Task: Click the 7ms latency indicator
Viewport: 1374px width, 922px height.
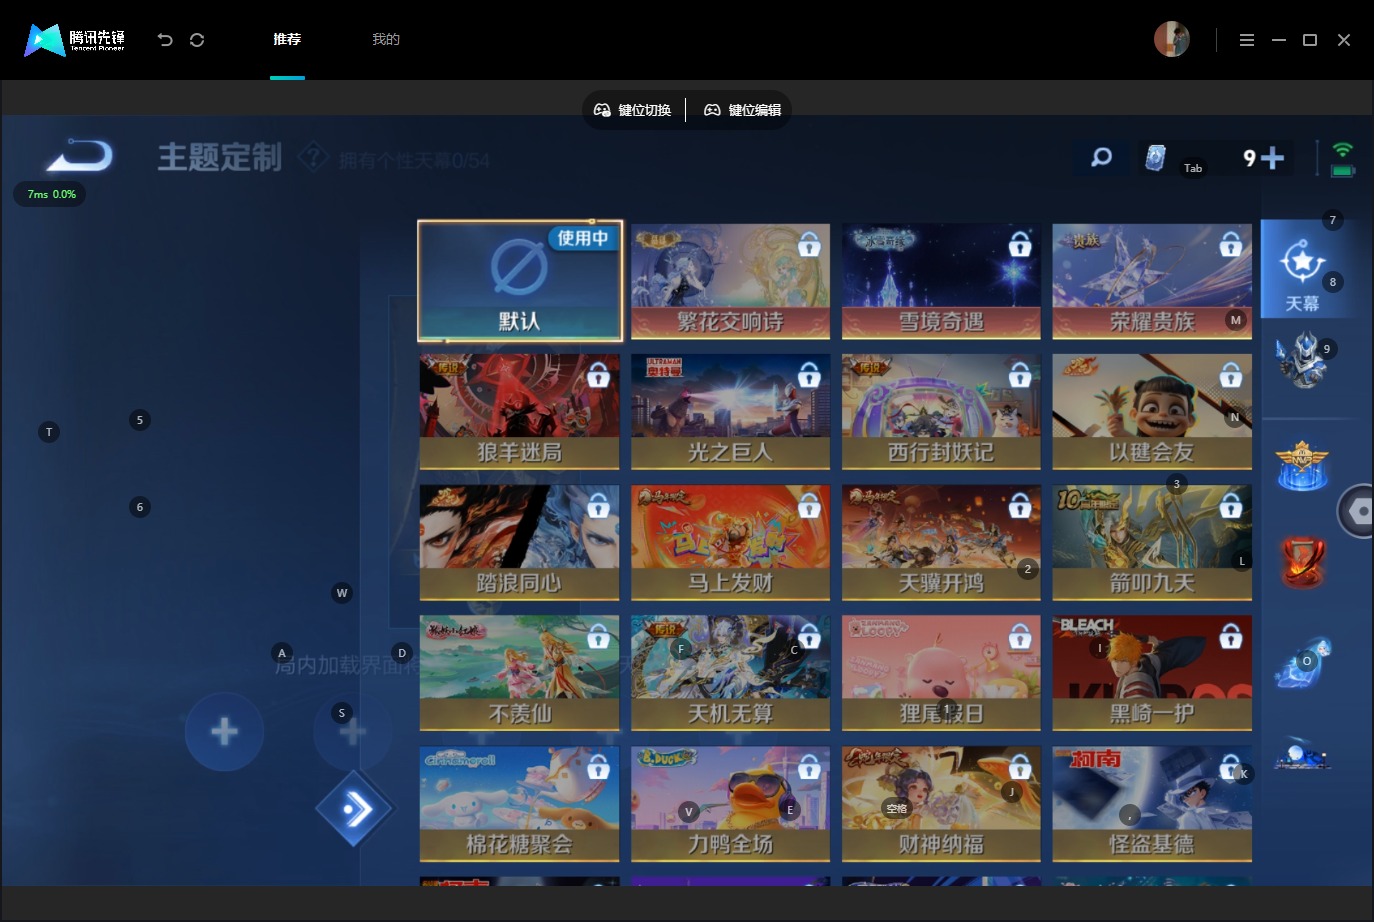Action: click(x=50, y=194)
